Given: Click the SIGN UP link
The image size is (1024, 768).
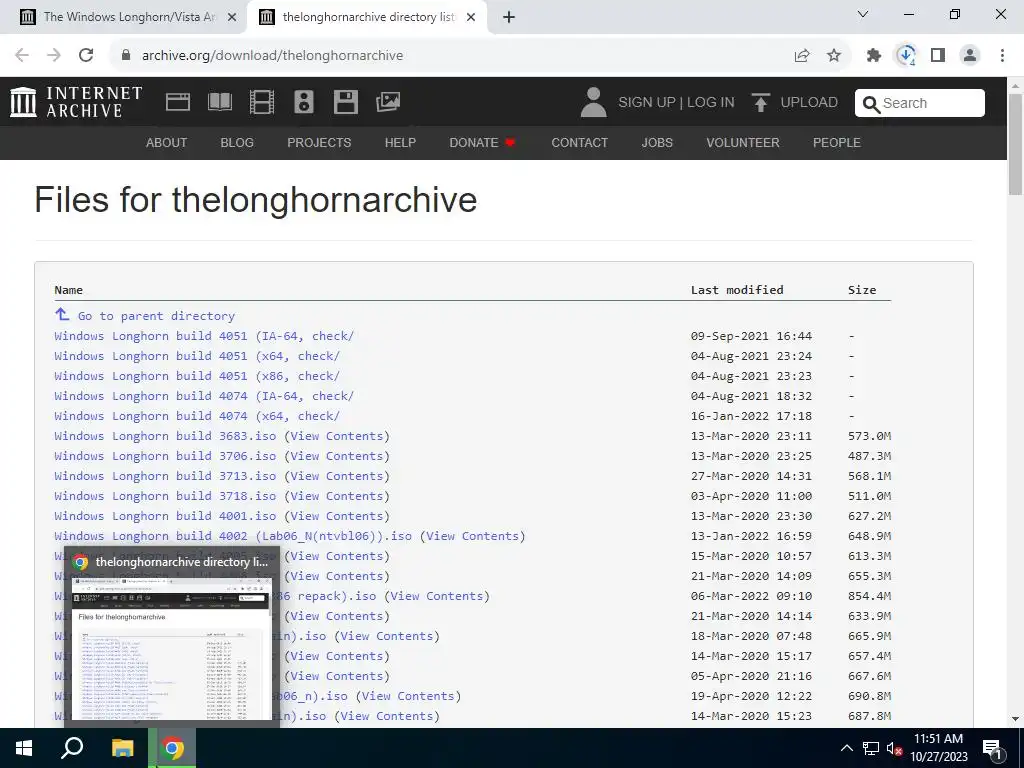Looking at the screenshot, I should point(647,103).
